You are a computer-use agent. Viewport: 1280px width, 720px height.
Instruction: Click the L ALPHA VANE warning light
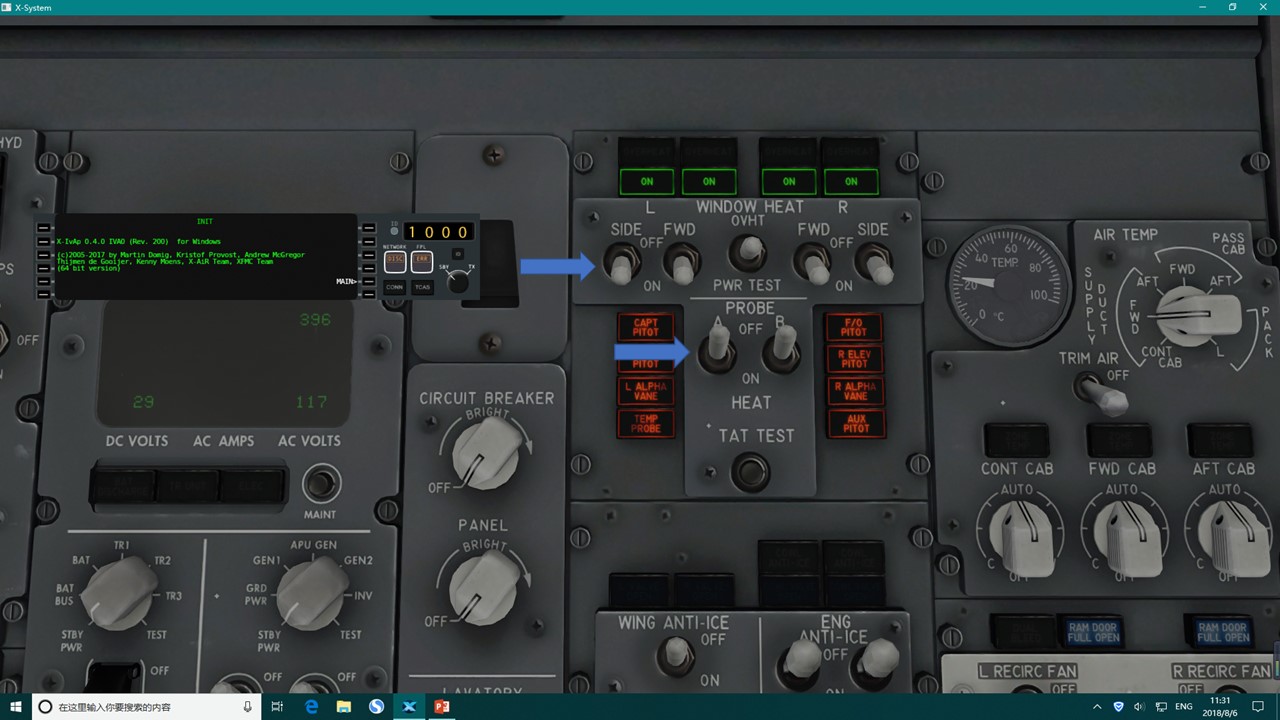click(646, 390)
